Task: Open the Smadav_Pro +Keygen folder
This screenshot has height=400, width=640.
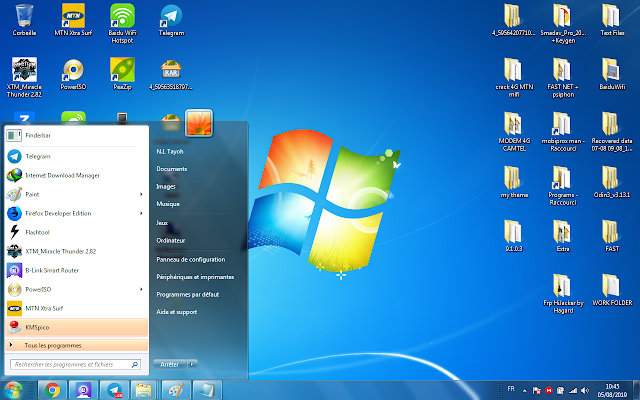Action: point(563,24)
